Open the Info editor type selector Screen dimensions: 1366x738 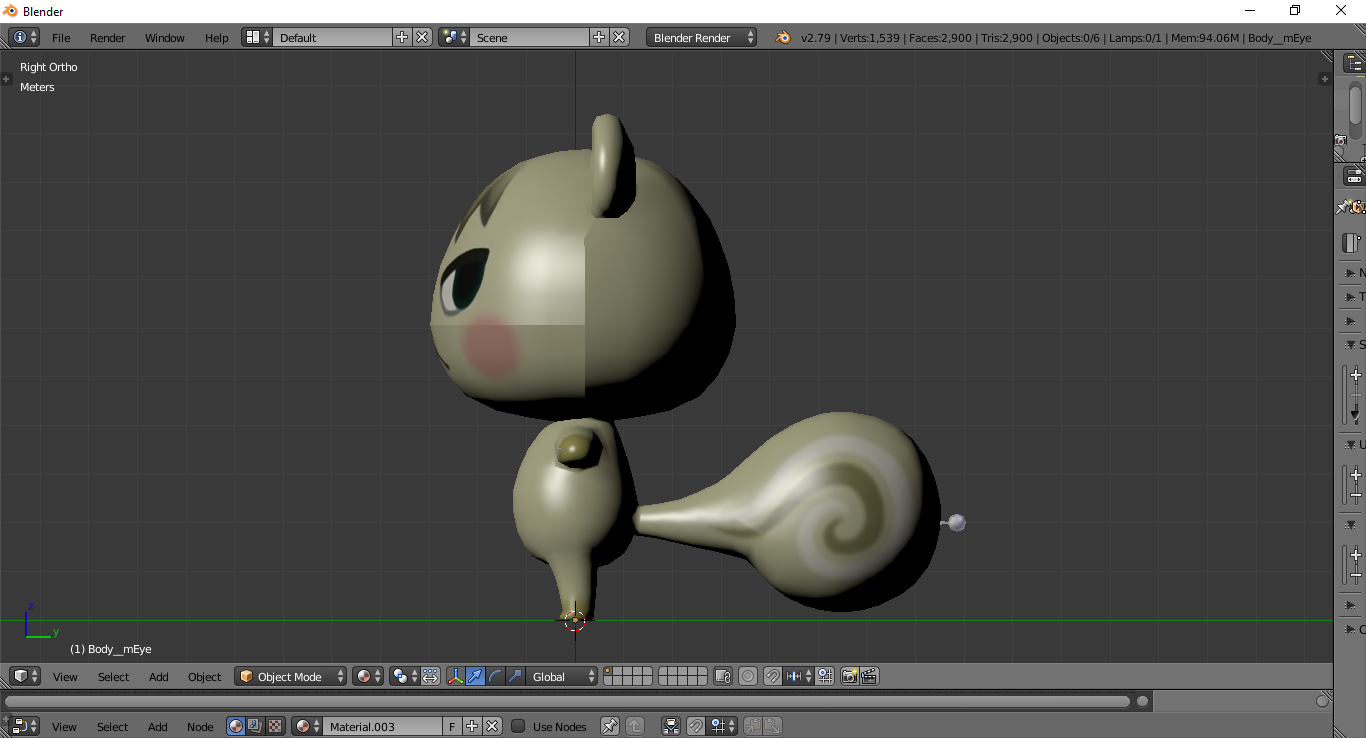(x=24, y=37)
